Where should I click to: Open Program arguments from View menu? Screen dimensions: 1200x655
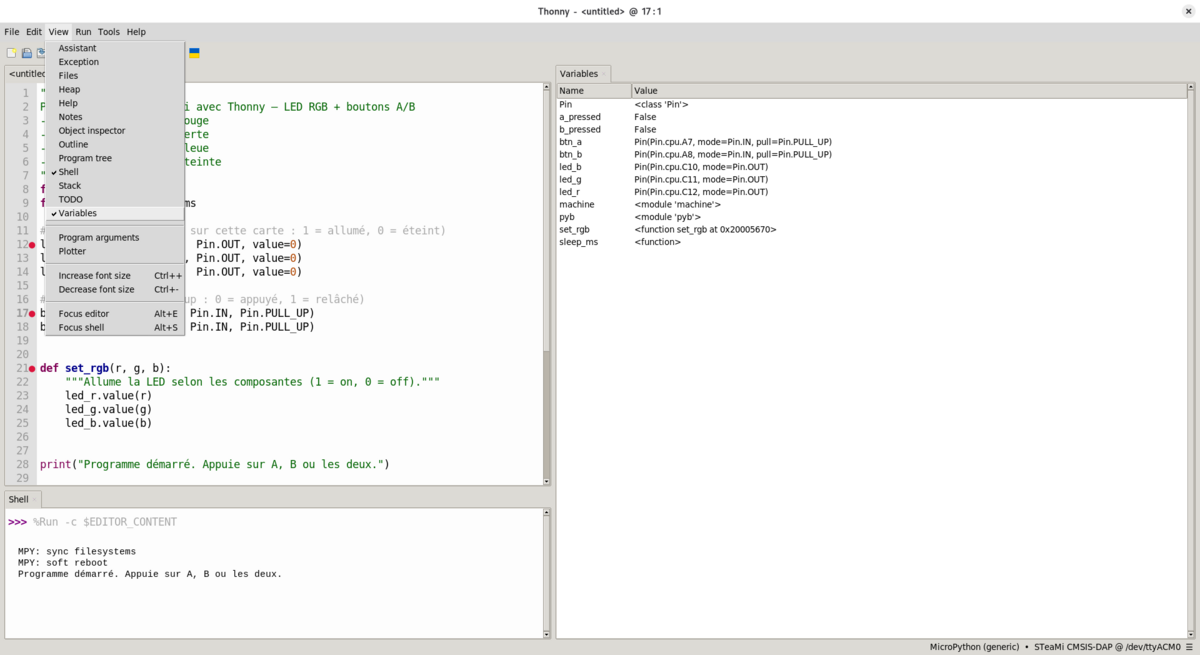point(115,238)
